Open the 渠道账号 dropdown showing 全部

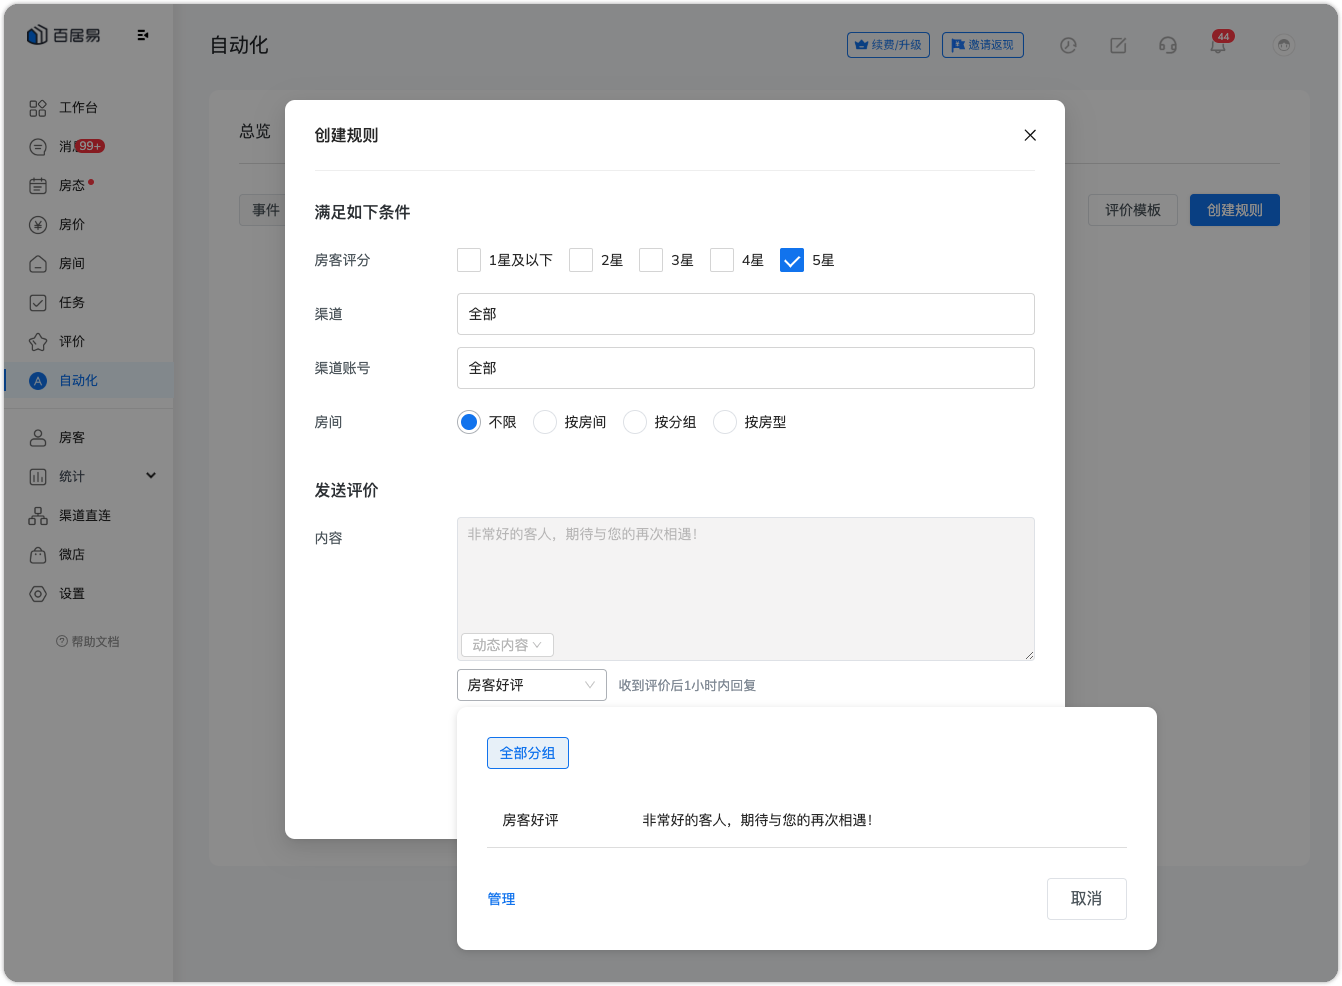click(746, 368)
